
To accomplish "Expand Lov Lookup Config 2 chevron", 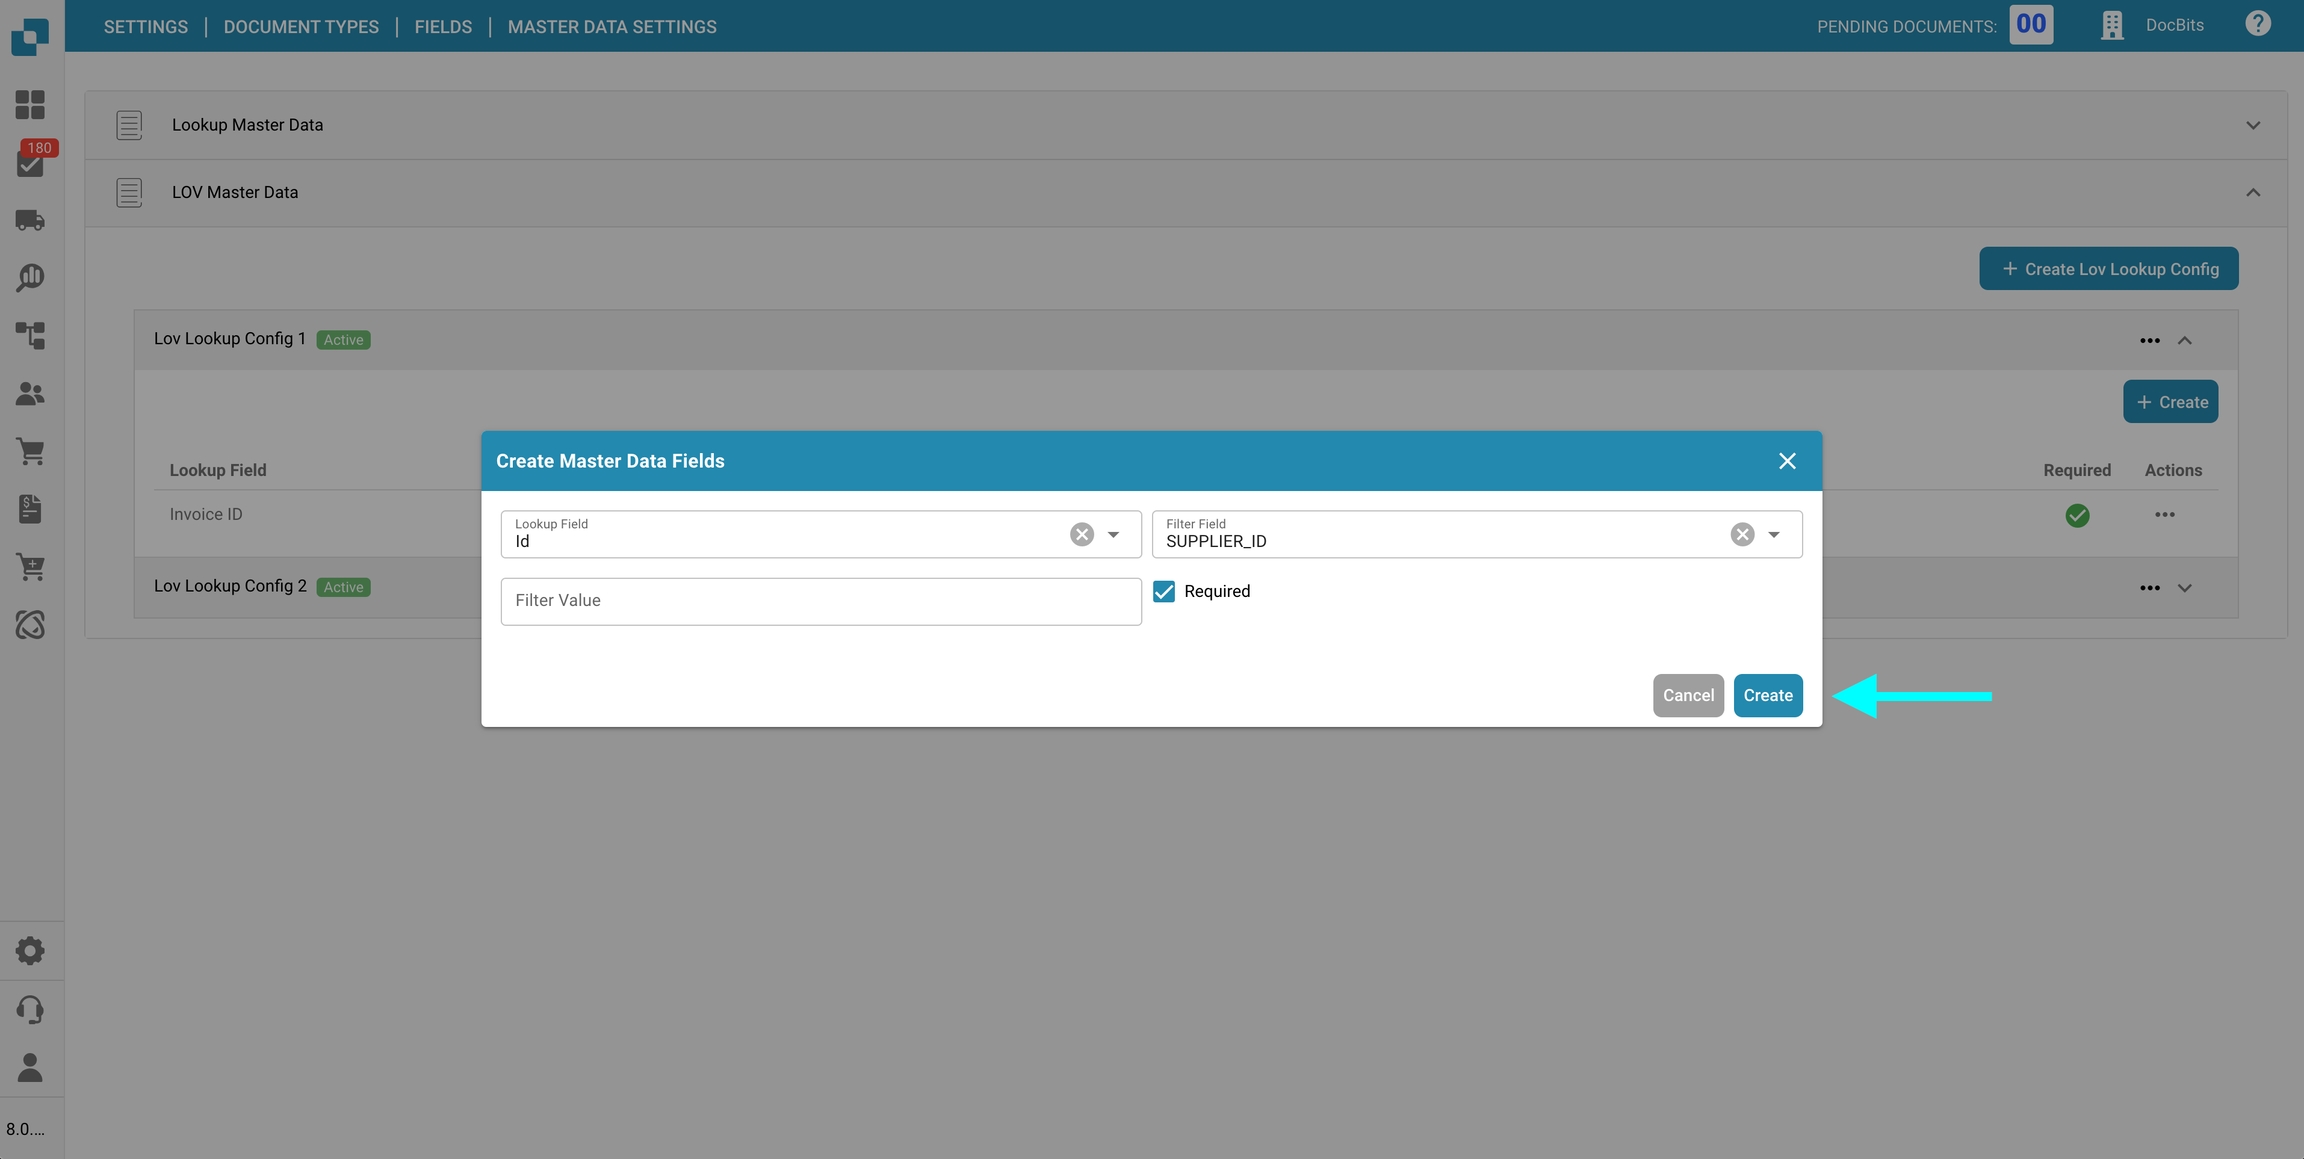I will pyautogui.click(x=2185, y=588).
